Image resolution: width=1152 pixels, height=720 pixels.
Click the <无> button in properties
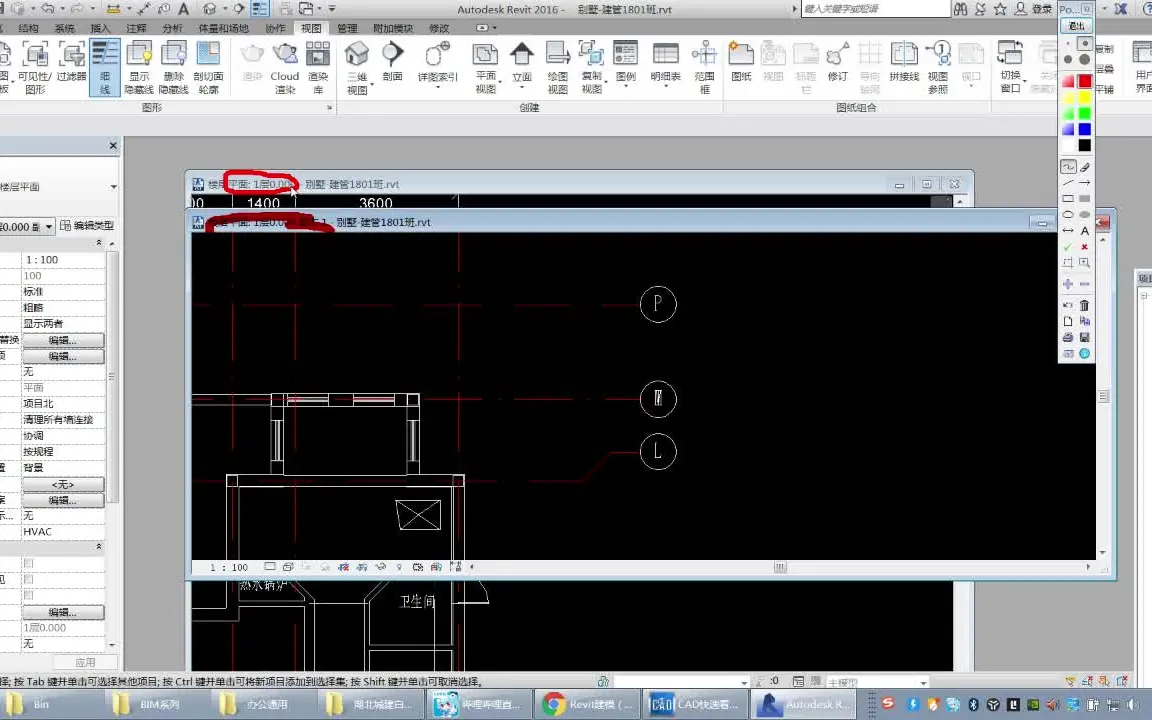(62, 484)
